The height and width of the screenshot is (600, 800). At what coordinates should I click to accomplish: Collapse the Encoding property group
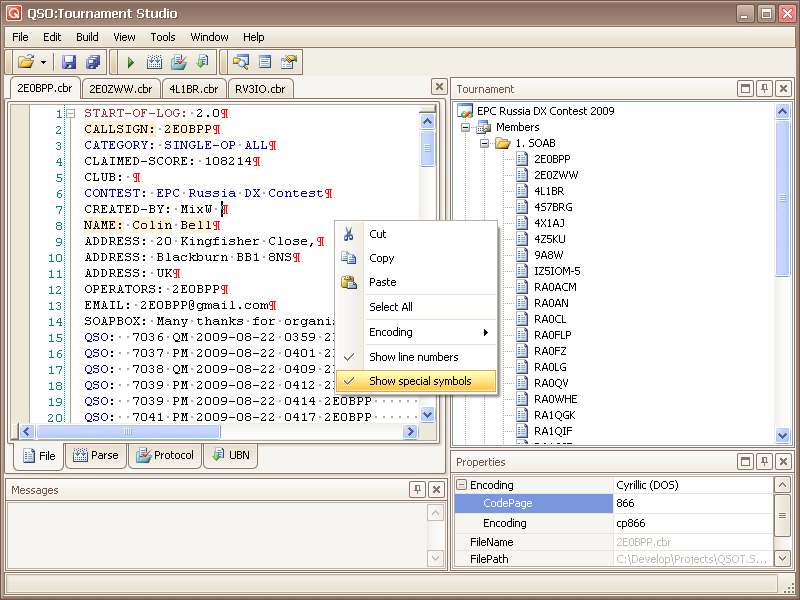461,485
